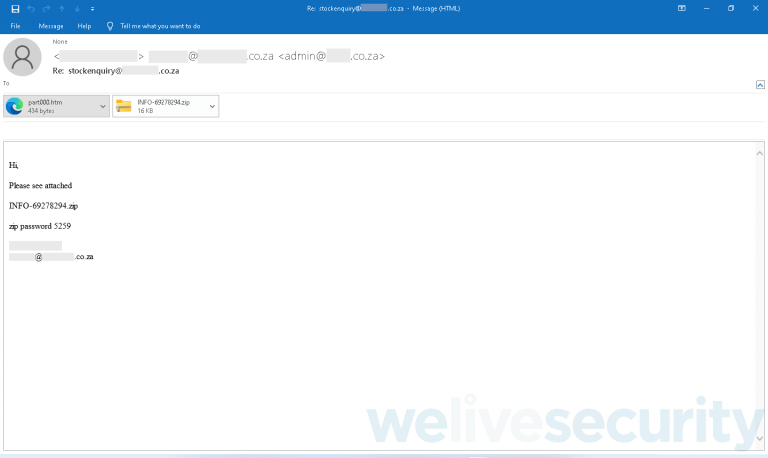Click the Save icon in quick access toolbar

point(15,8)
